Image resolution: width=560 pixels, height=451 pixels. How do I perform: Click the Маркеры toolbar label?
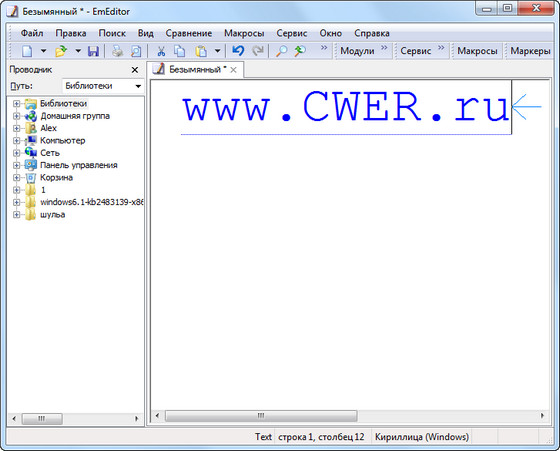(530, 51)
